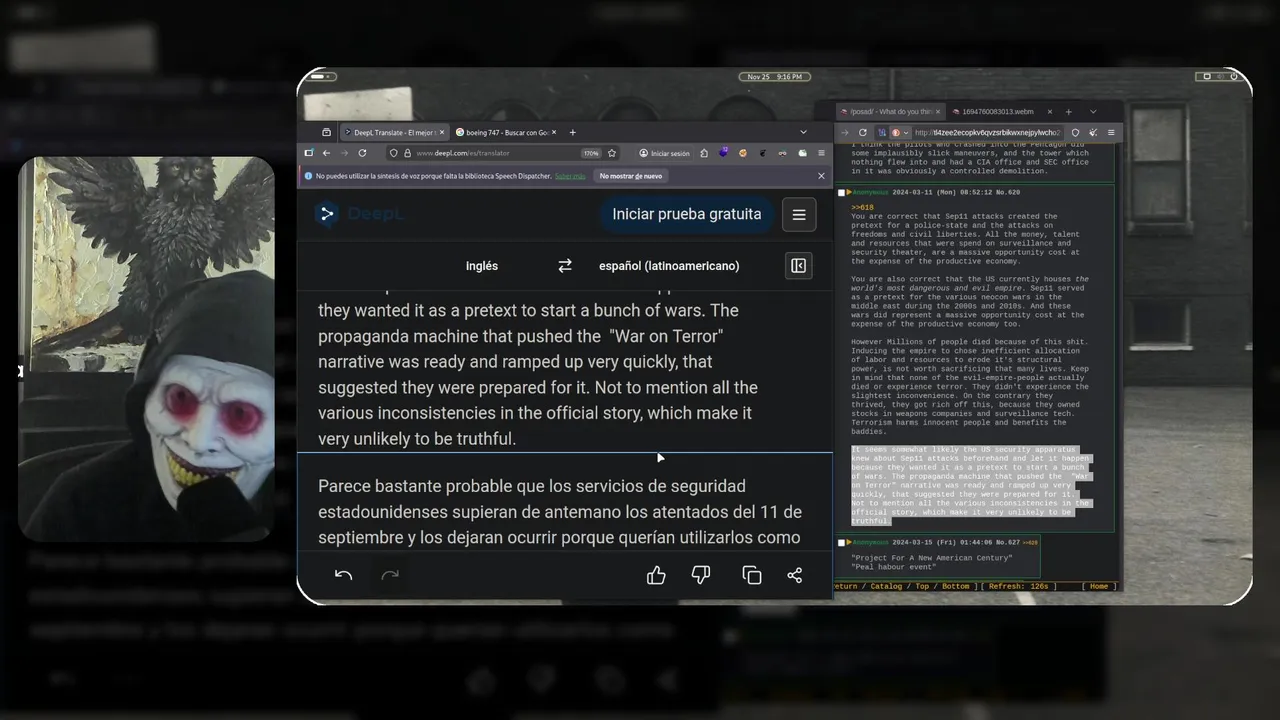Screen dimensions: 1280x720
Task: Jump to Bottom via footer link
Action: click(x=955, y=586)
